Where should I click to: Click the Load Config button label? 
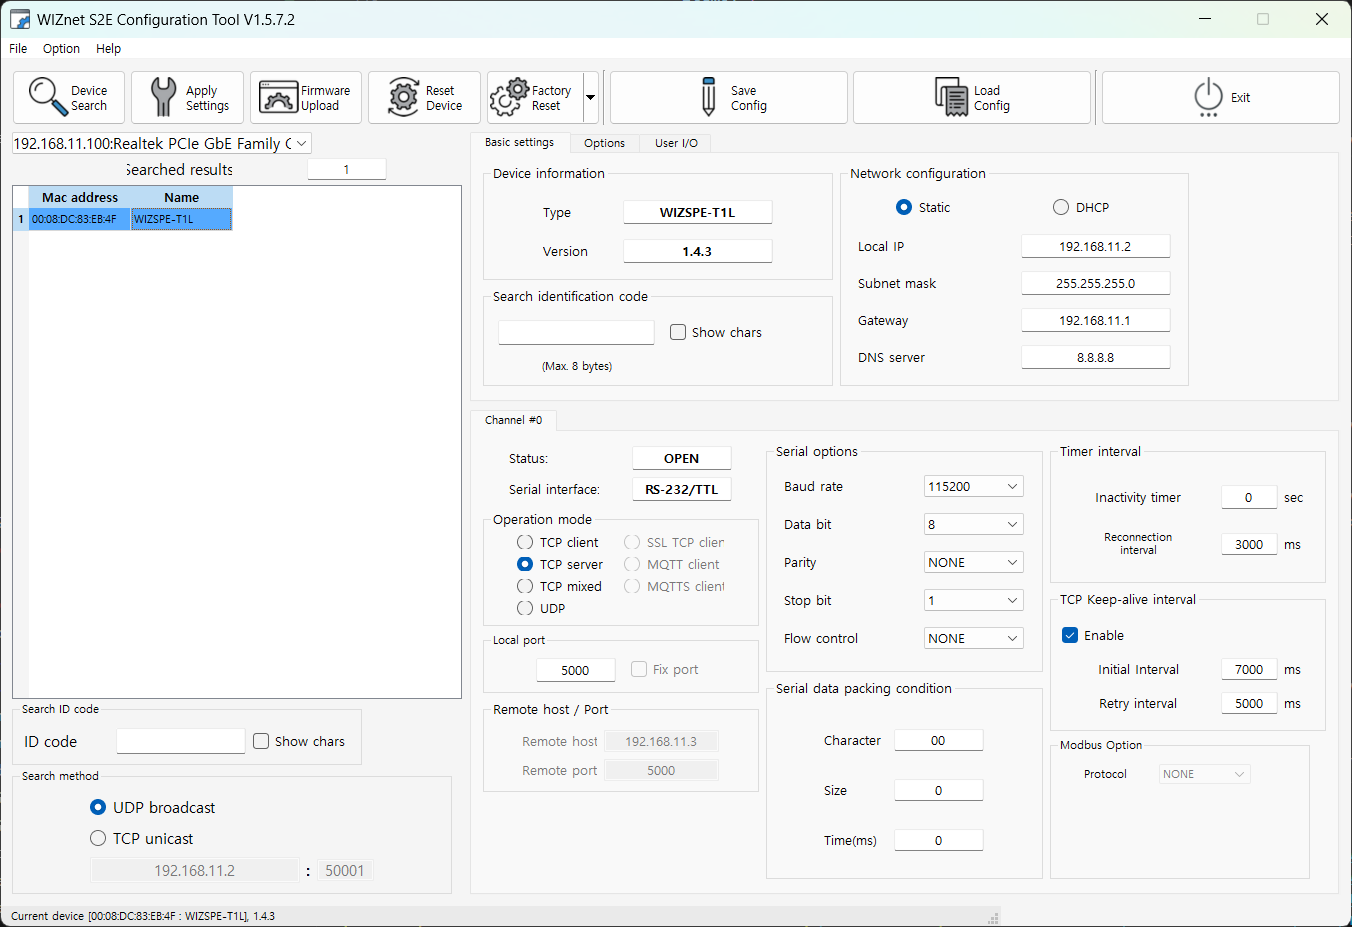[x=992, y=98]
